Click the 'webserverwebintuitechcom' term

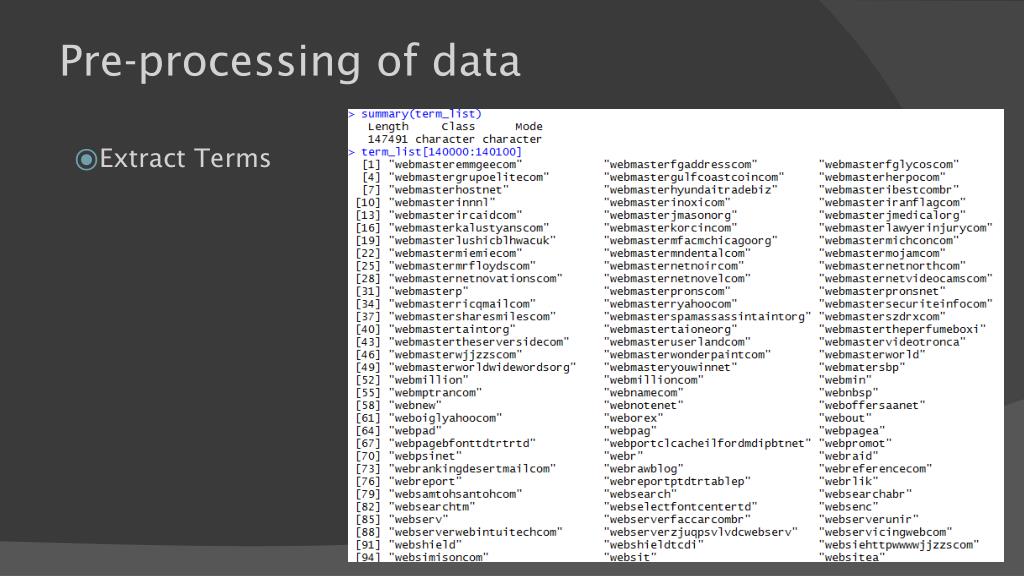[x=475, y=532]
